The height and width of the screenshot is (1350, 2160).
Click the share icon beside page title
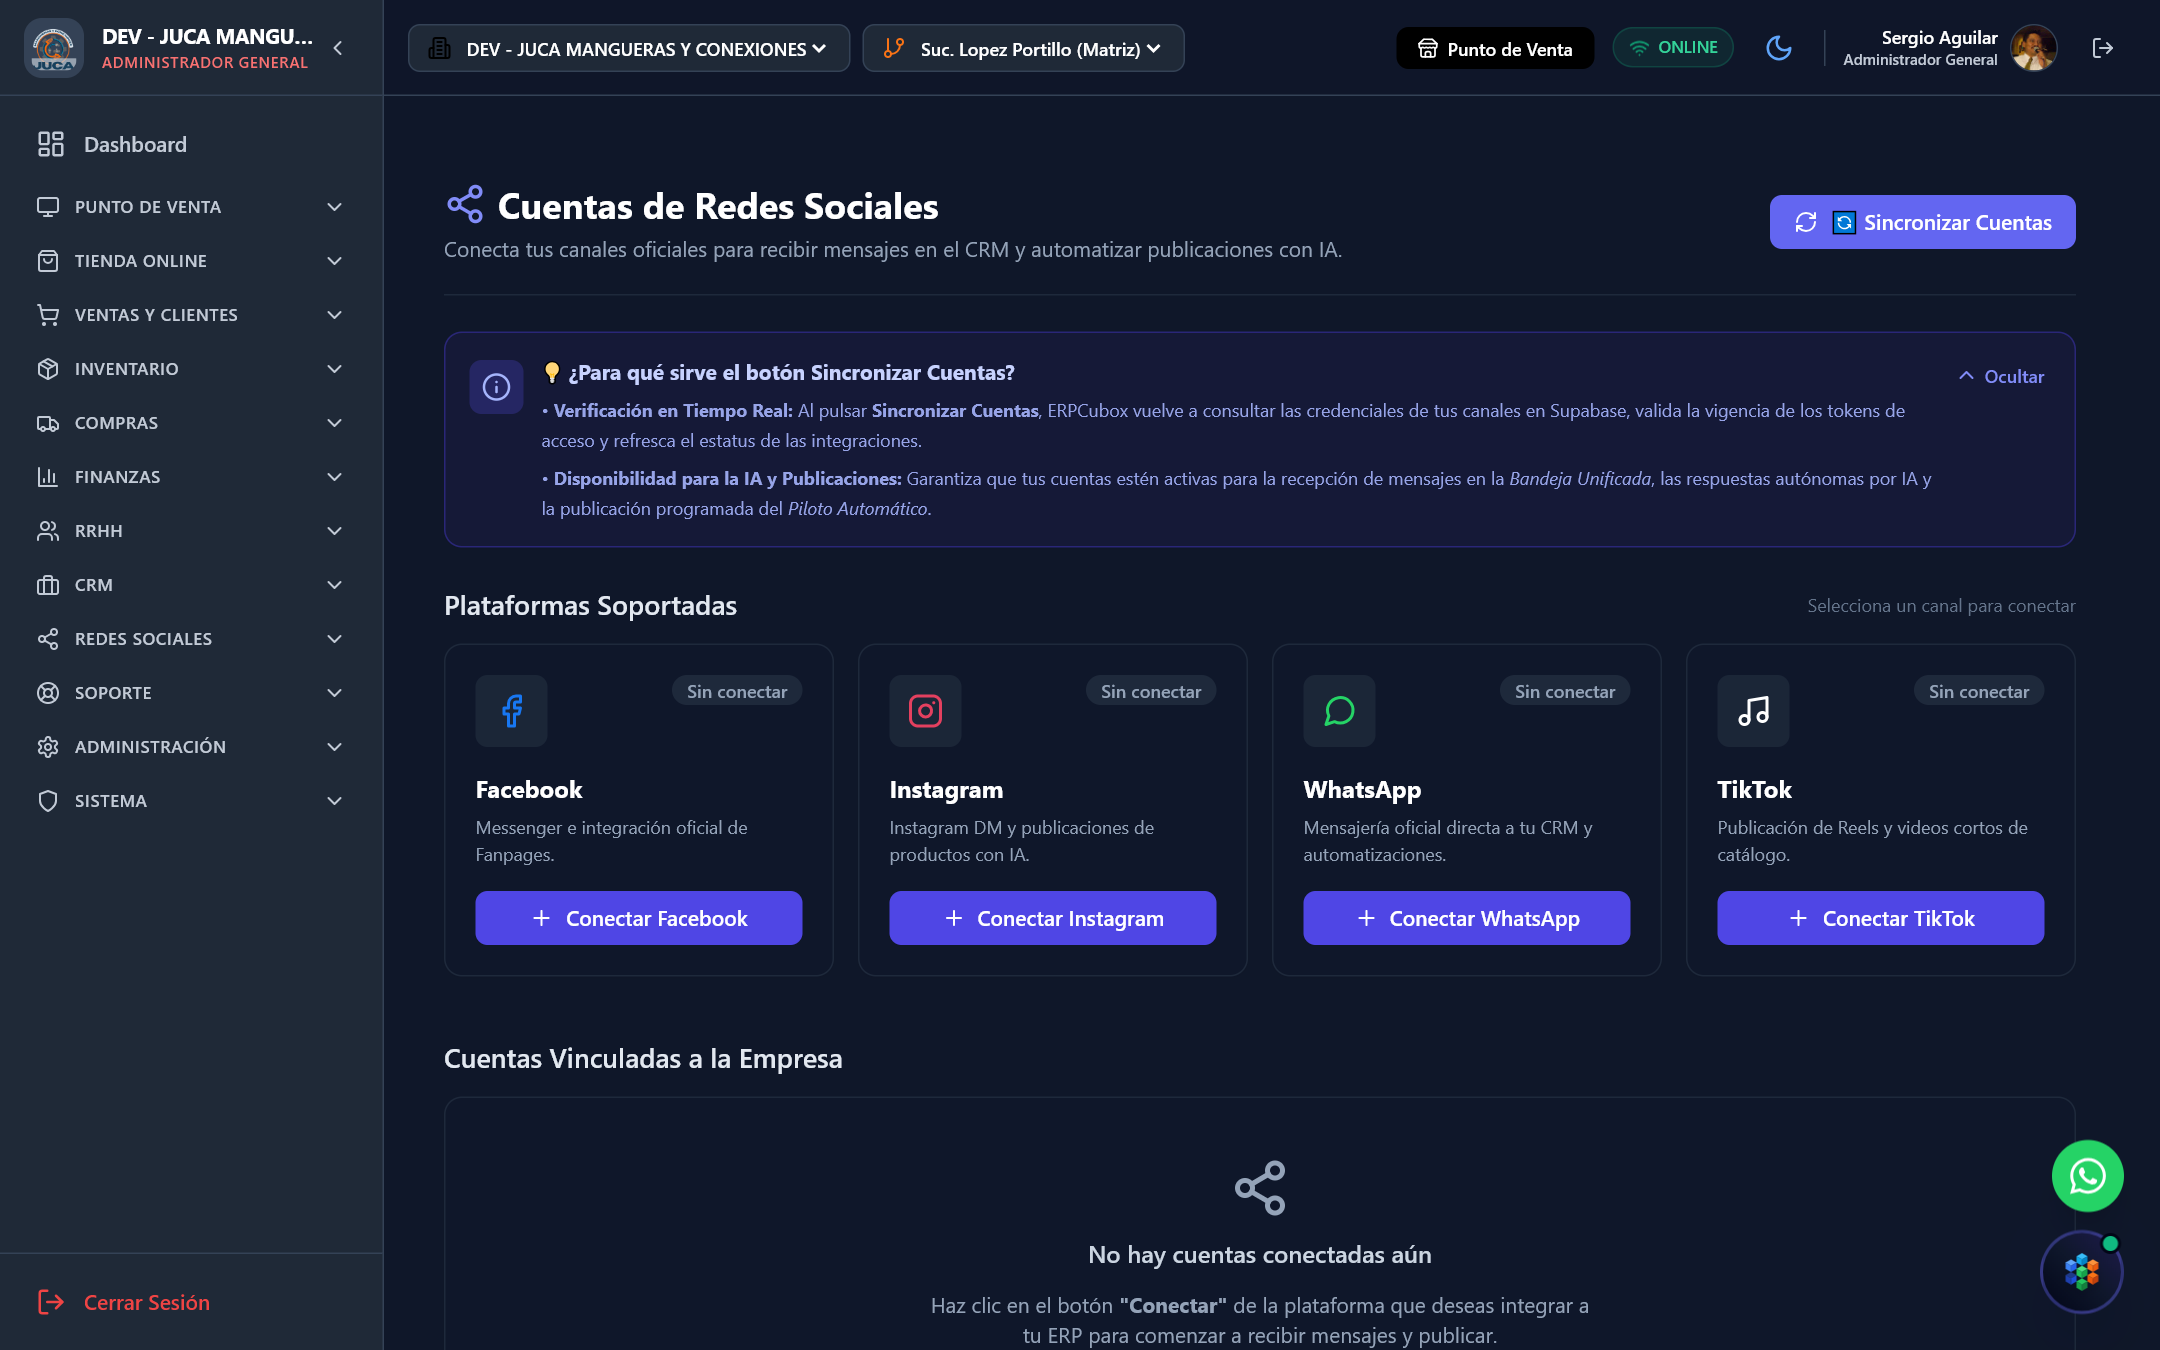tap(465, 205)
